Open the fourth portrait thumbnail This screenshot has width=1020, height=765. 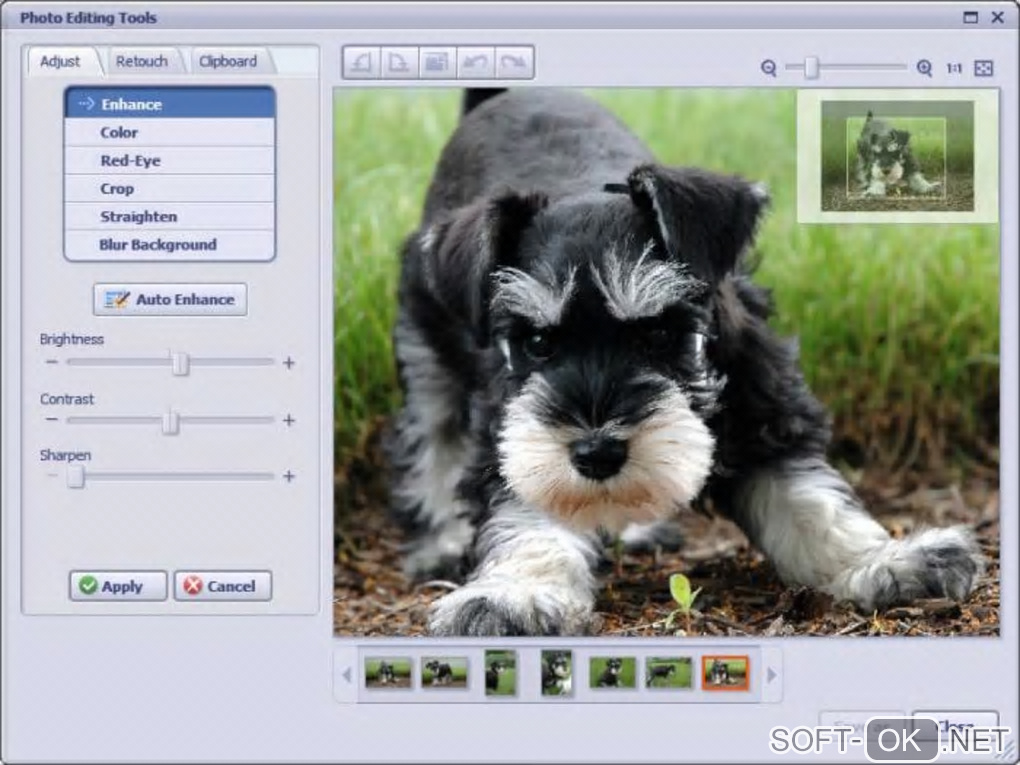pyautogui.click(x=557, y=673)
